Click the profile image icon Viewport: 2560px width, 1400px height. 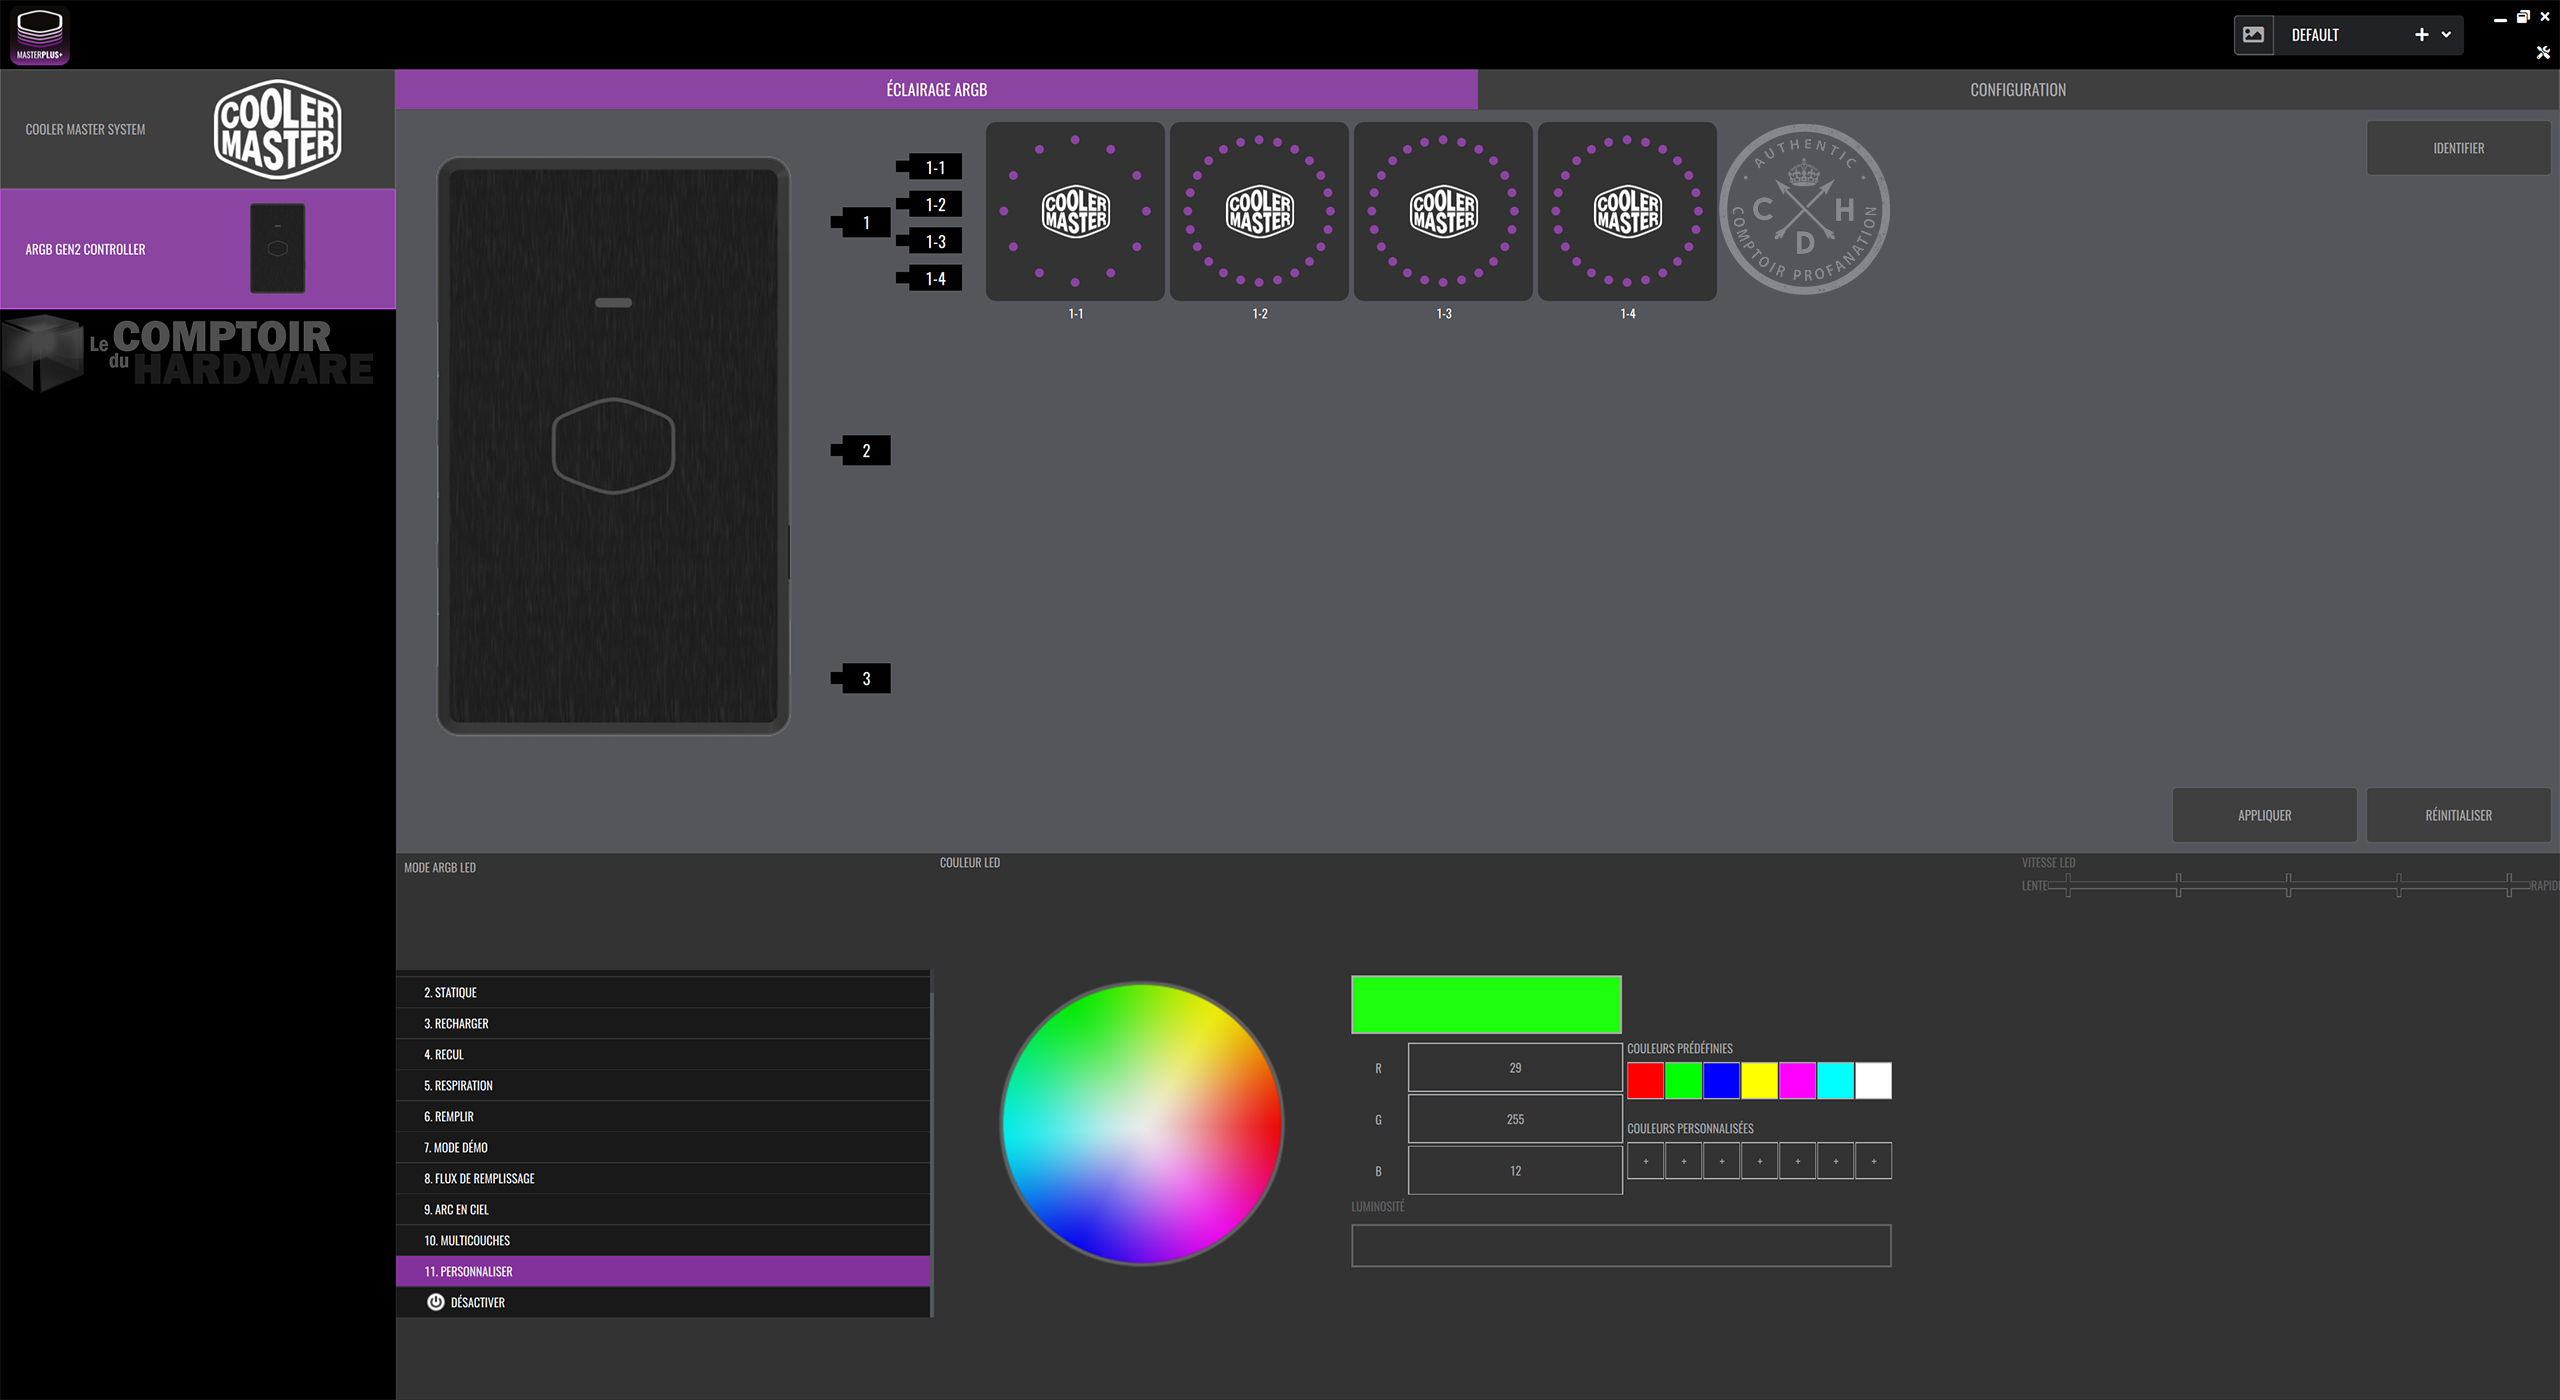[x=2253, y=35]
